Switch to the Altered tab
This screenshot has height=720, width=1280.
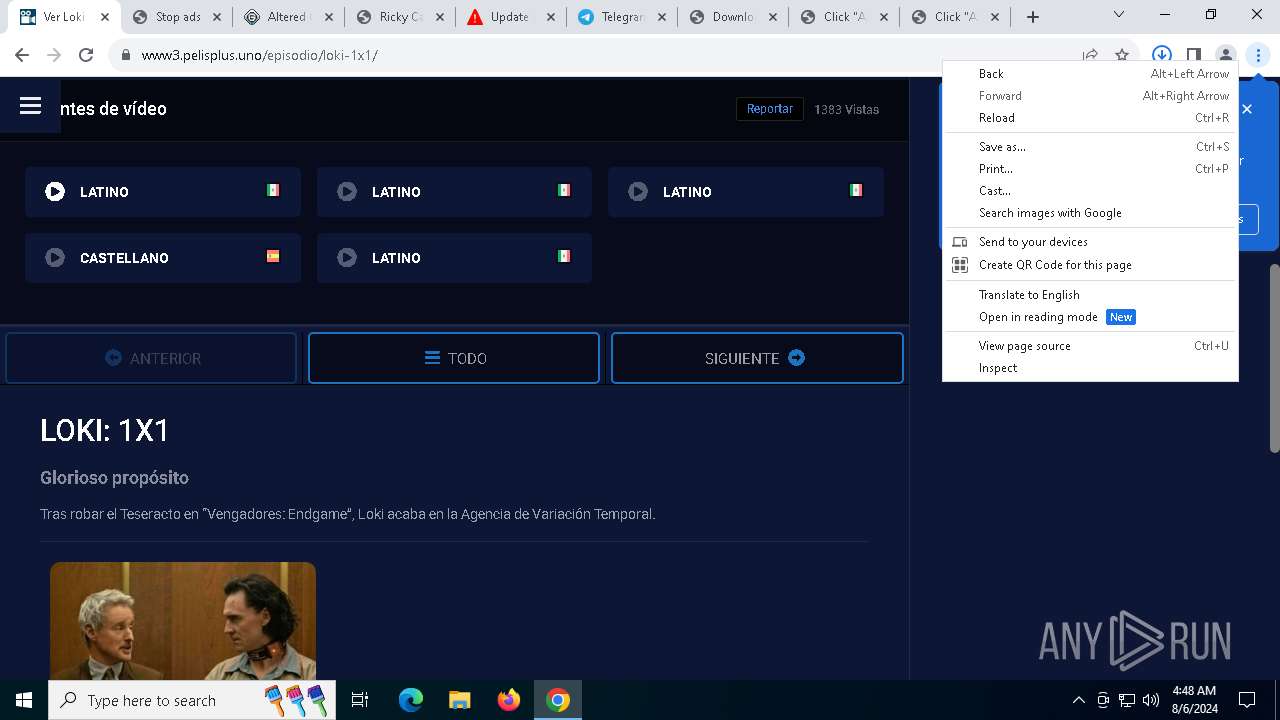[x=288, y=17]
